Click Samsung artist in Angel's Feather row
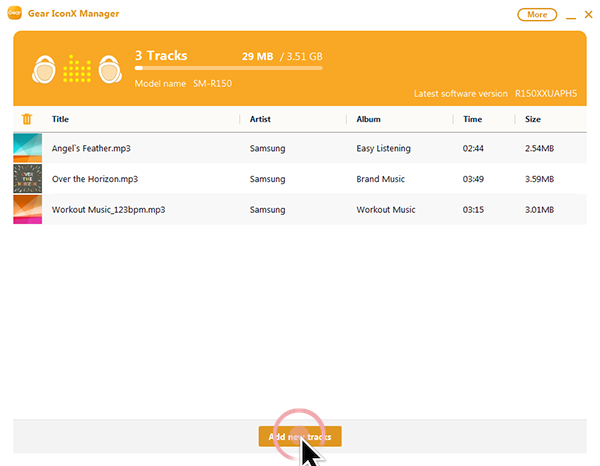 267,148
